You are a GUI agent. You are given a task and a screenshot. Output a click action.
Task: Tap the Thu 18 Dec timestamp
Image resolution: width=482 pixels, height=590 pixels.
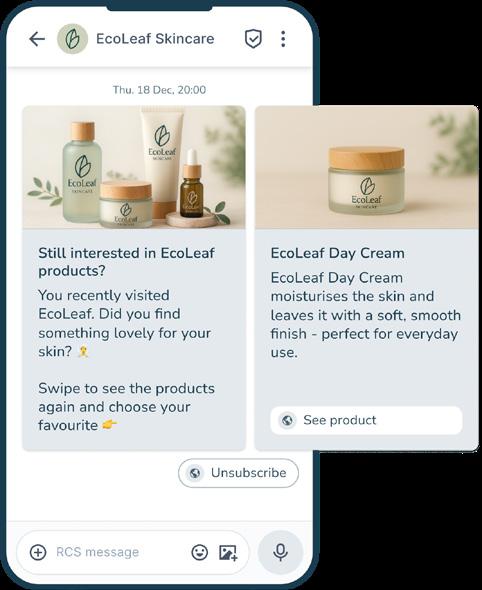(160, 90)
